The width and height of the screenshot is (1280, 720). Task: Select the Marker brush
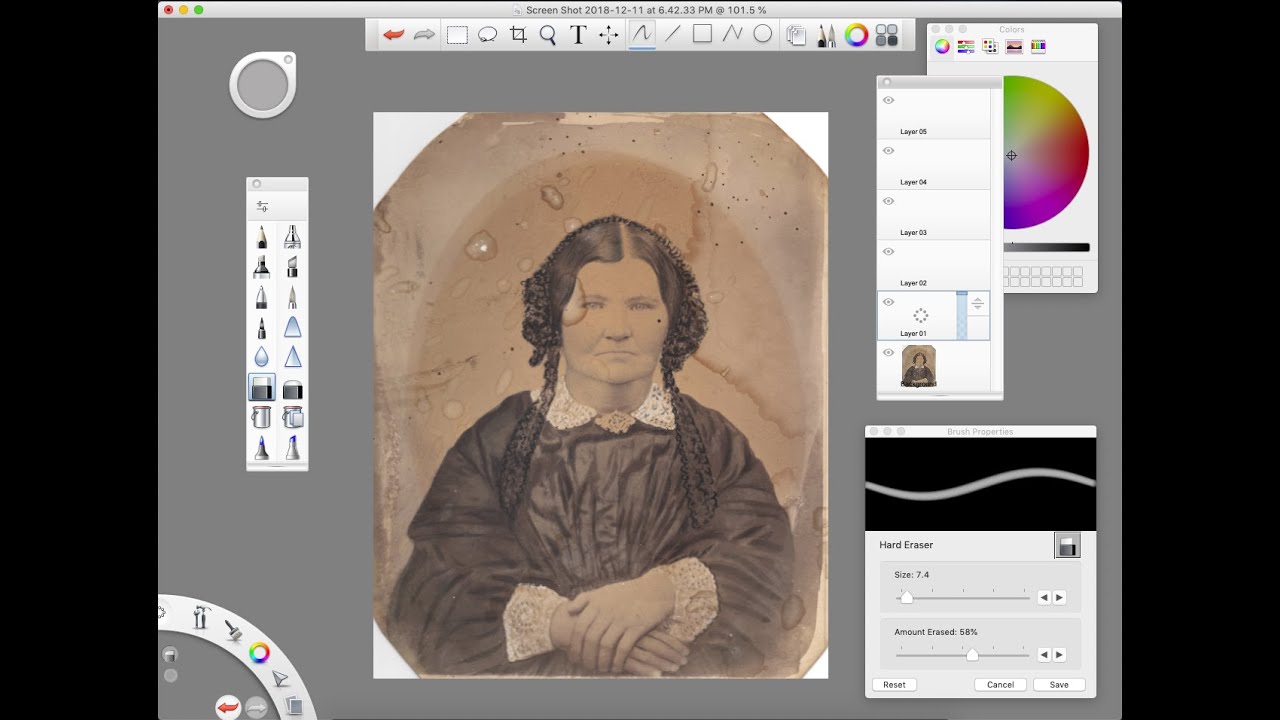pyautogui.click(x=262, y=267)
